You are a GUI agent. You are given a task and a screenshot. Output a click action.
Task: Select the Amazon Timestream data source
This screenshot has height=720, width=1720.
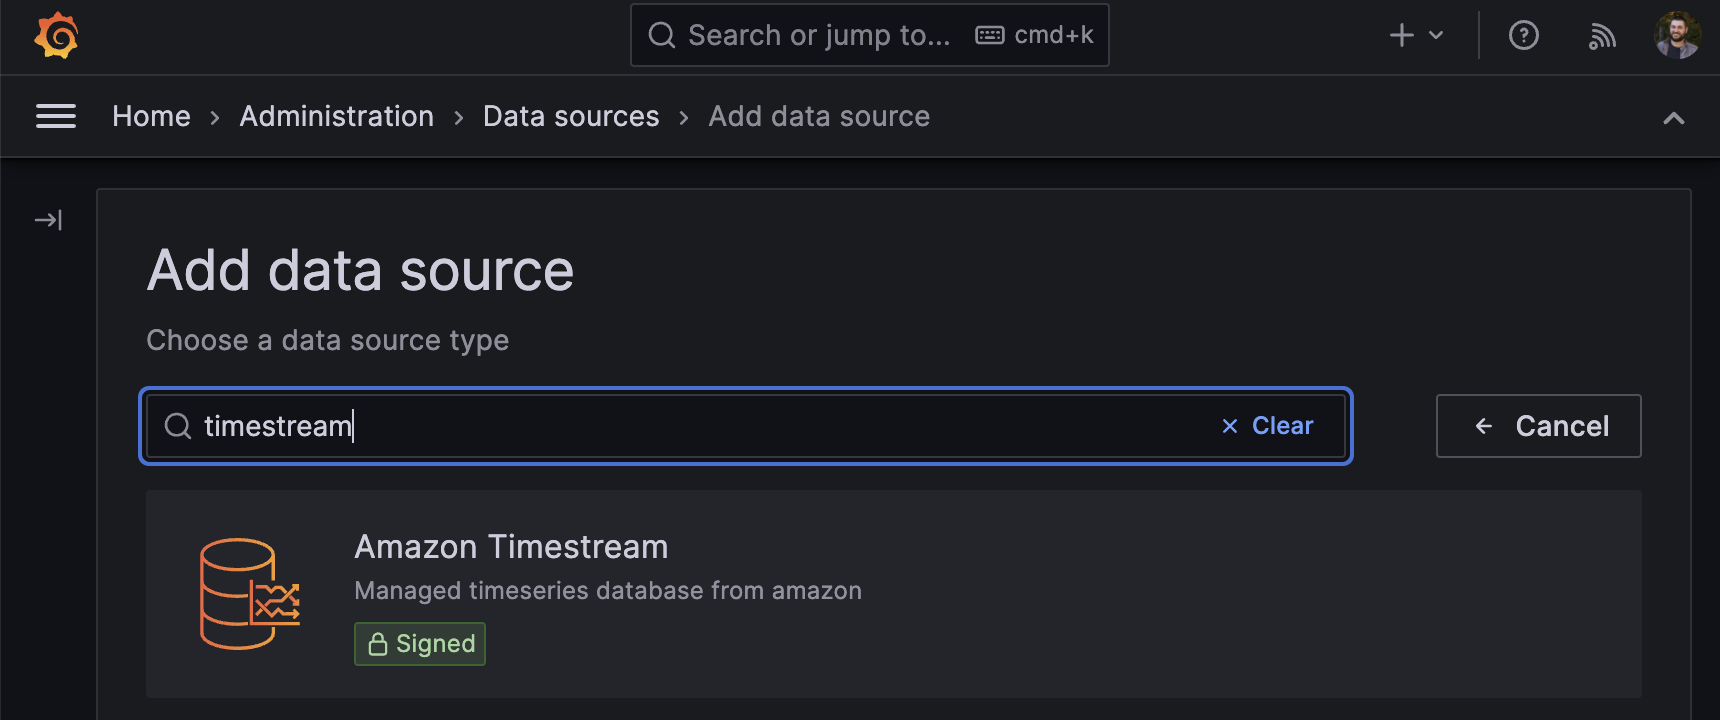point(510,547)
